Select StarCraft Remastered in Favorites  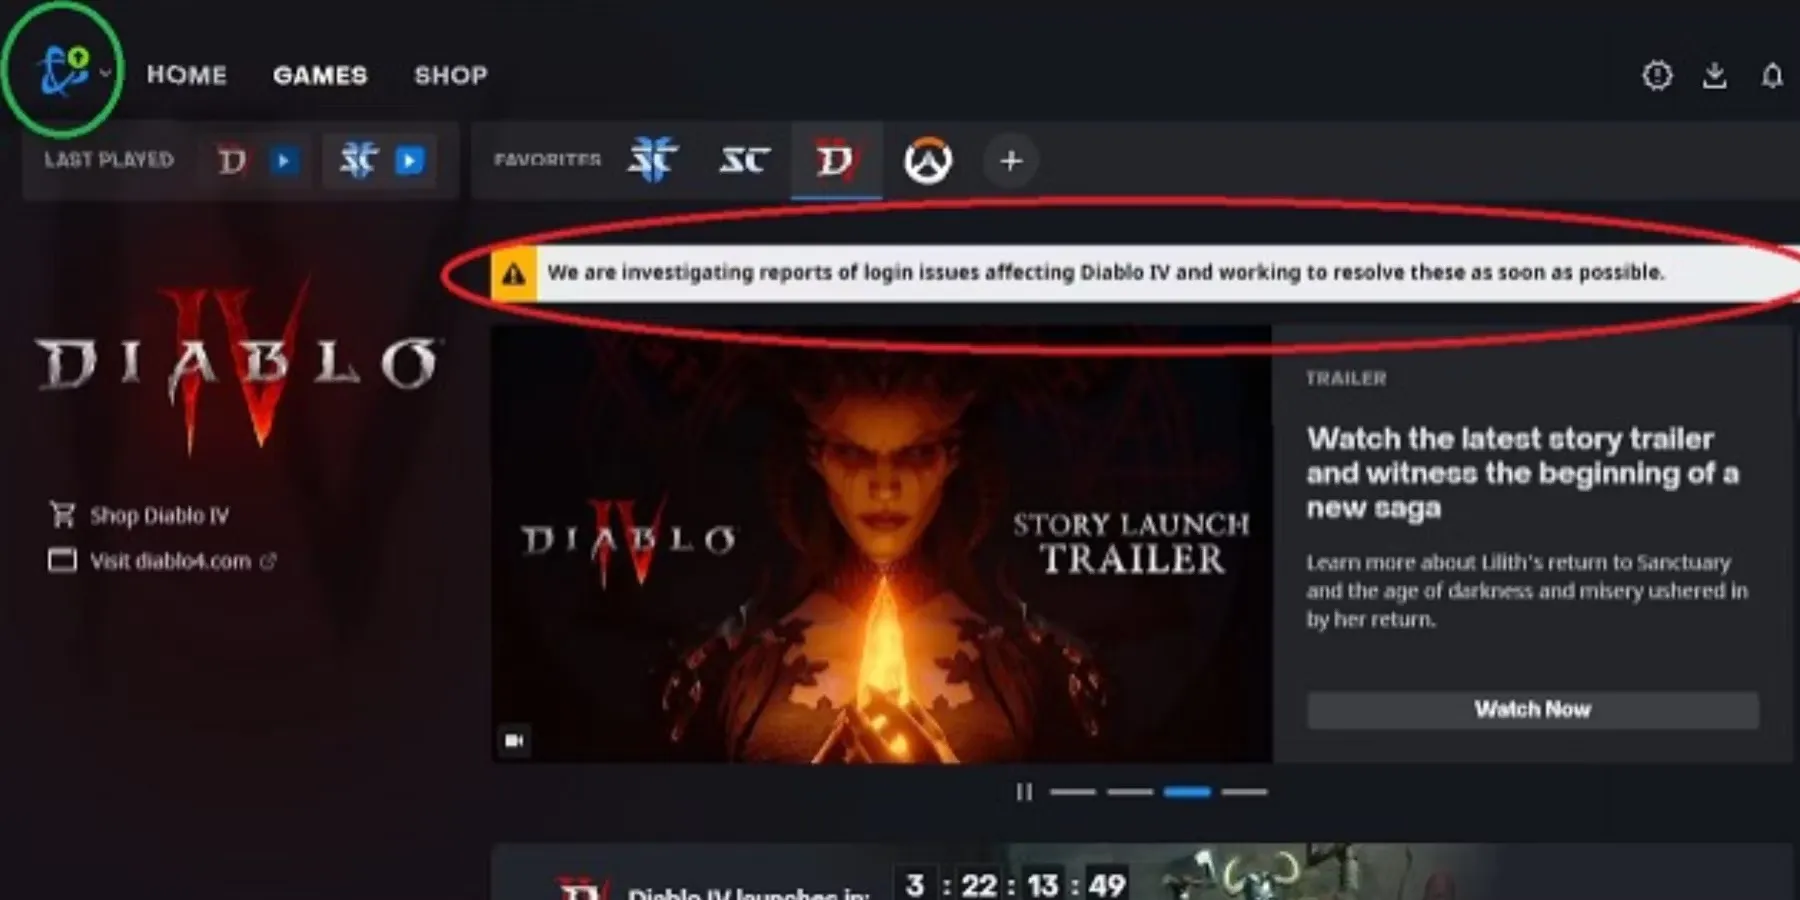point(744,160)
